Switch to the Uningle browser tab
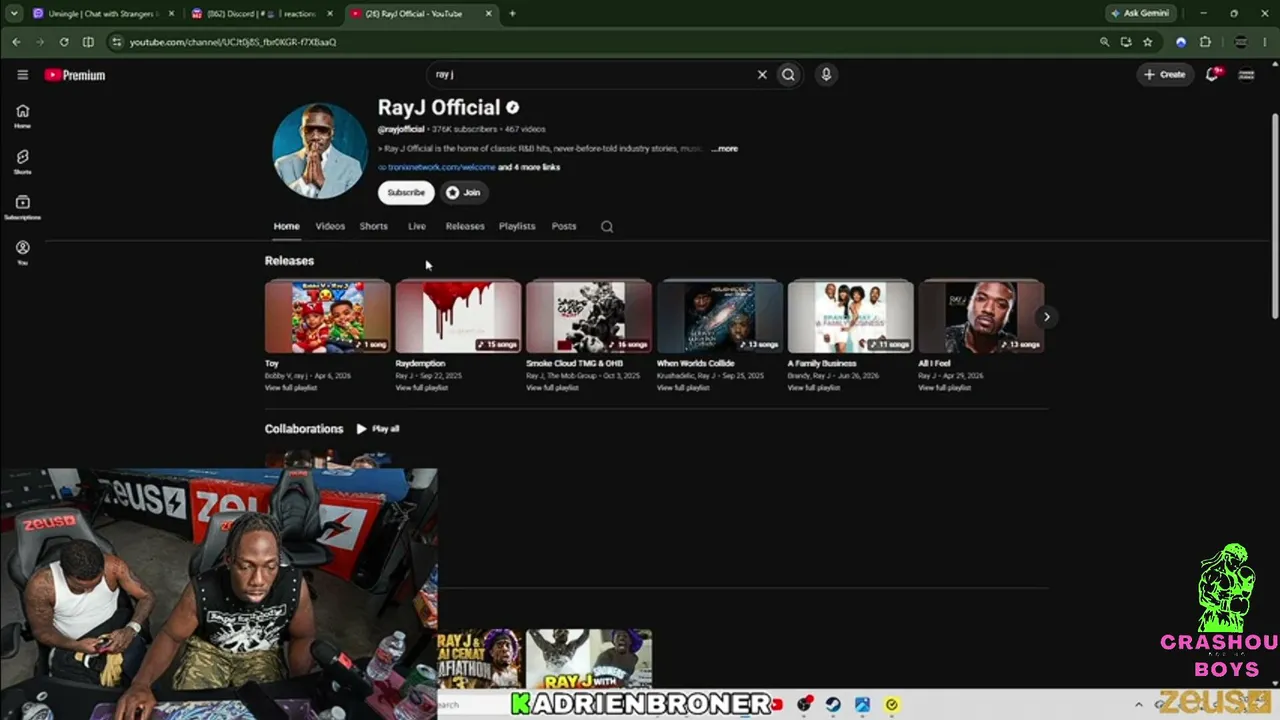The image size is (1280, 720). point(104,14)
